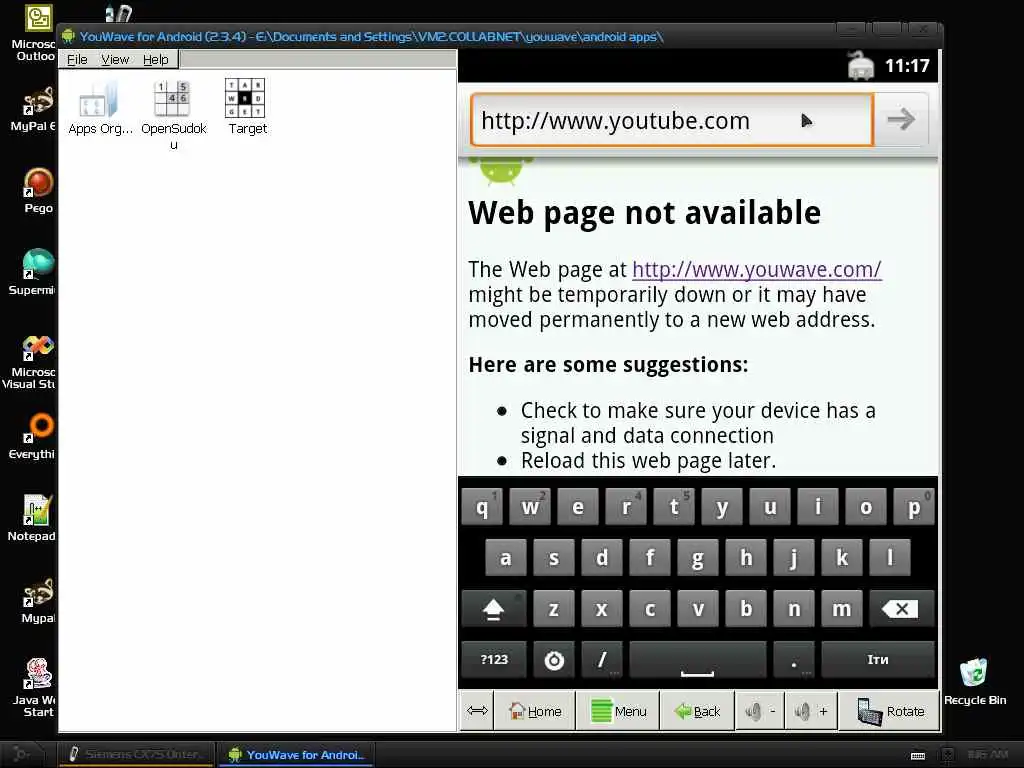Tap the q key
The height and width of the screenshot is (768, 1024).
tap(482, 507)
